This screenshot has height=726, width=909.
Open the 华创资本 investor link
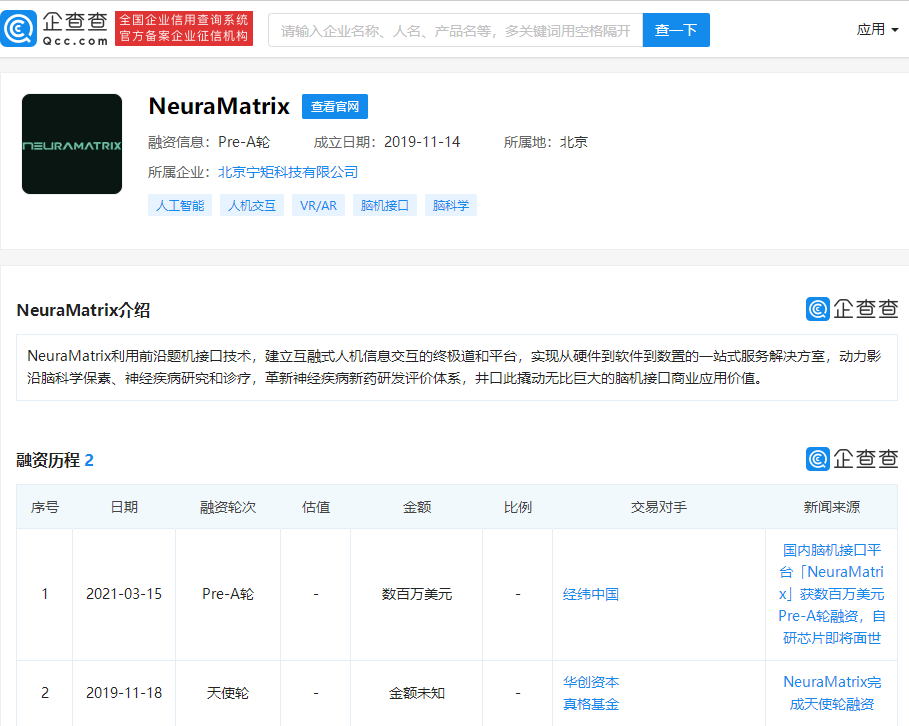click(x=591, y=682)
